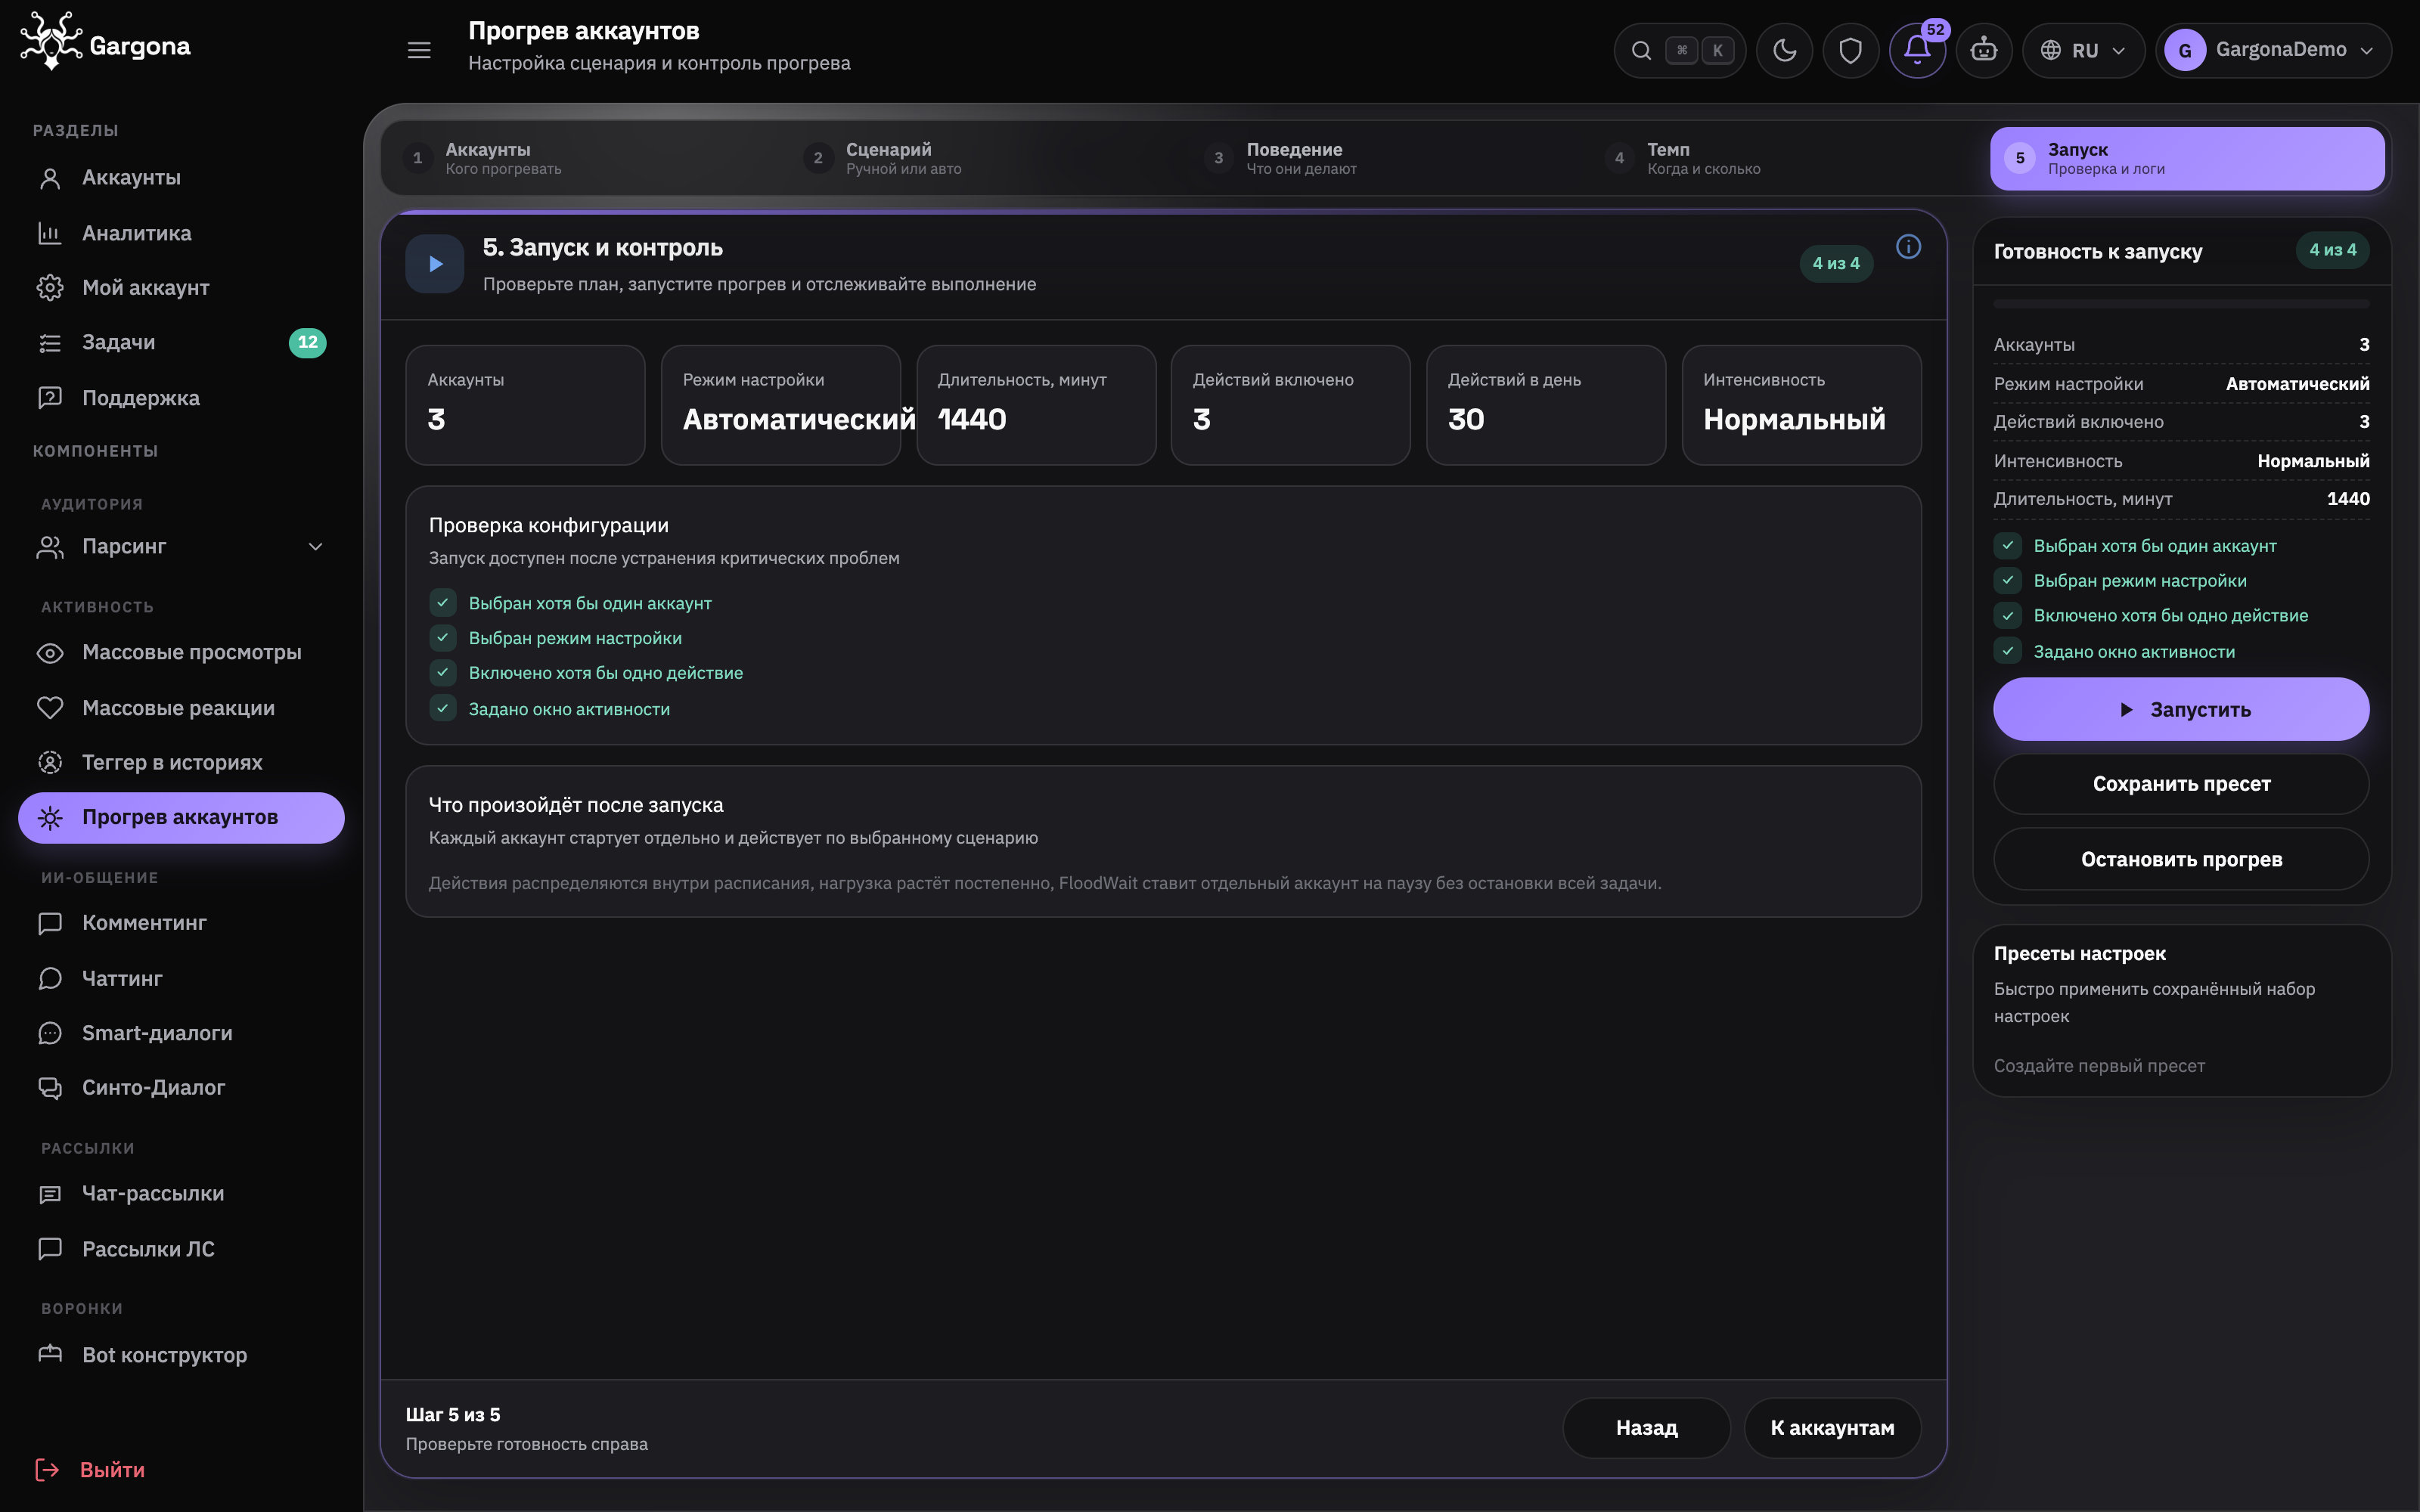The image size is (2420, 1512).
Task: Open Теггер в историях
Action: tap(181, 763)
